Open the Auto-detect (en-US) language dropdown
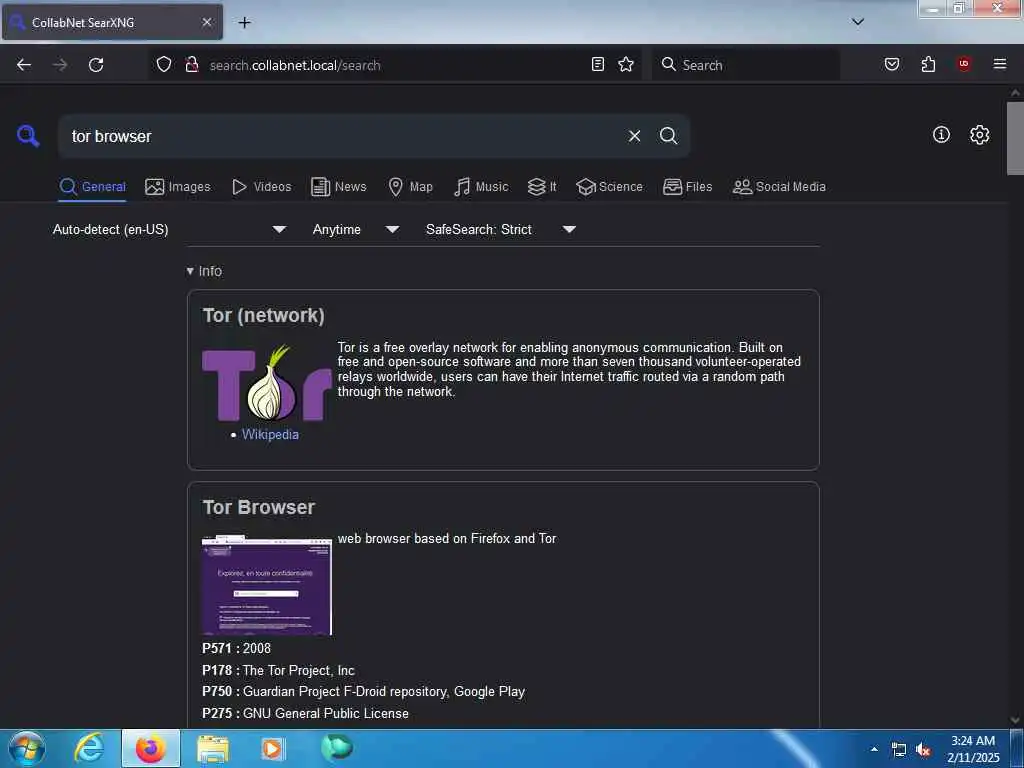1024x768 pixels. 169,229
